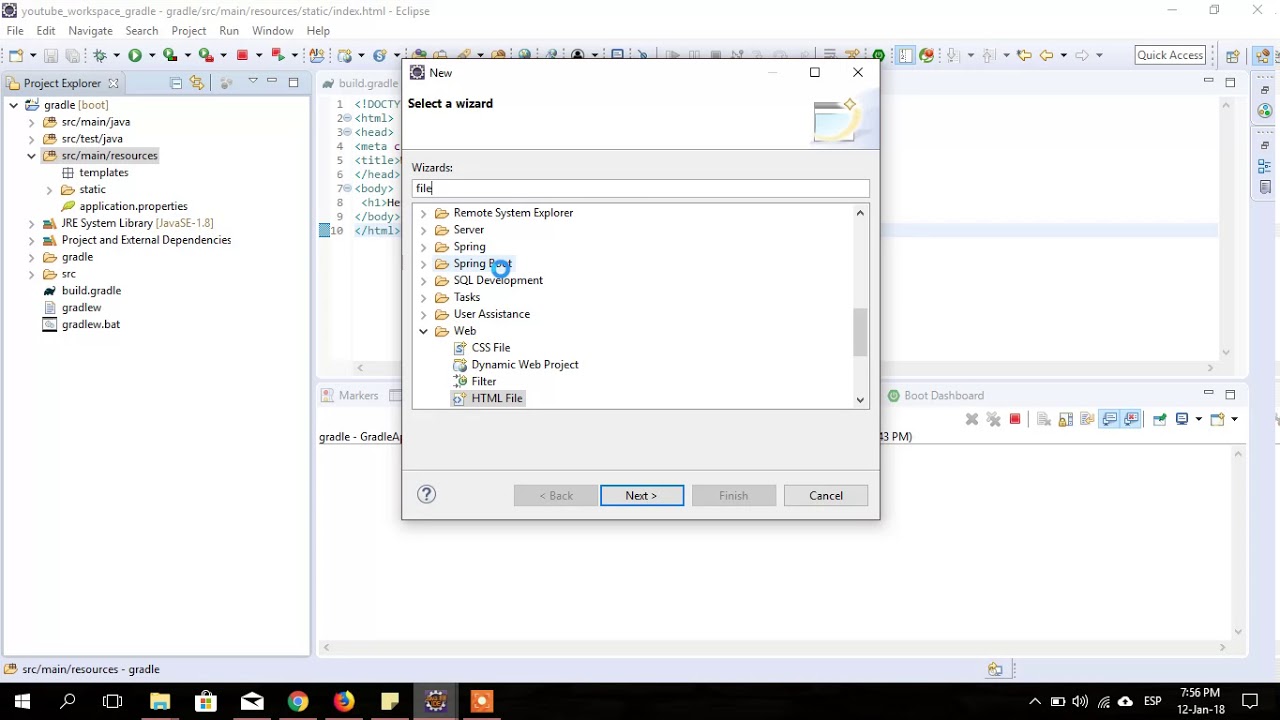This screenshot has width=1280, height=720.
Task: Open Chrome from the taskbar
Action: (297, 701)
